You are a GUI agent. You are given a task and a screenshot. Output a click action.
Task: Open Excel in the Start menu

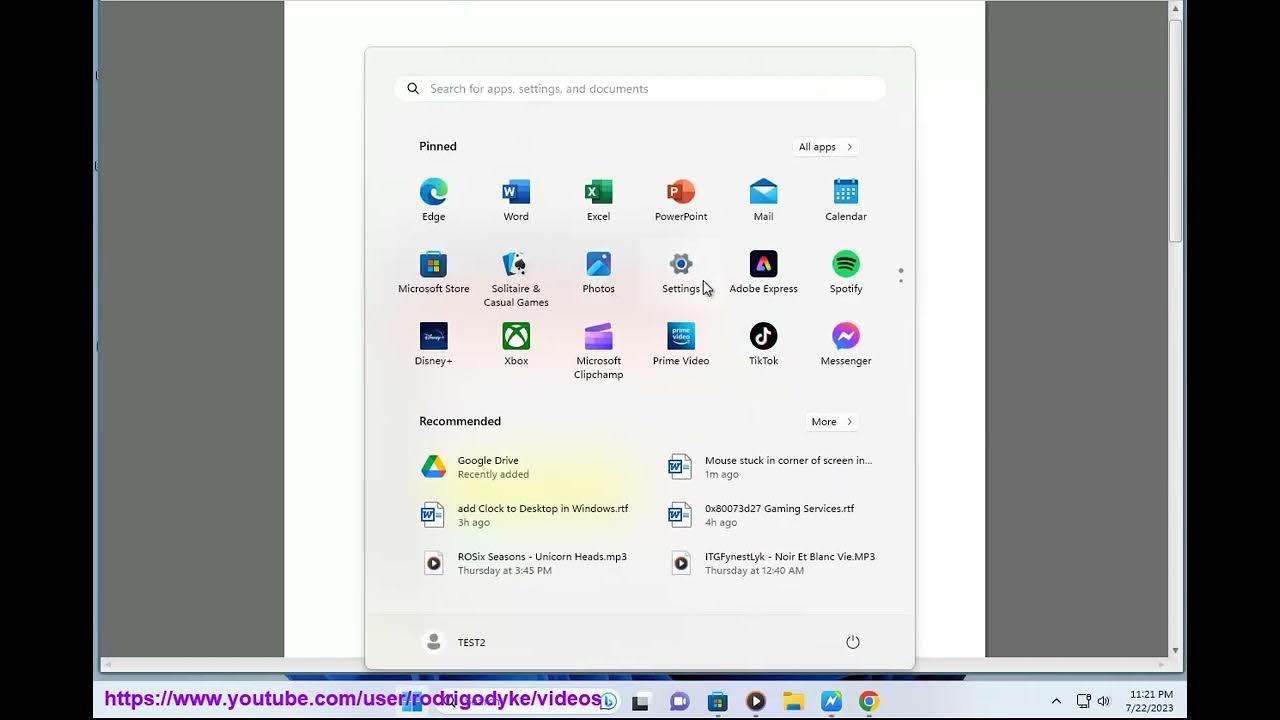tap(598, 200)
